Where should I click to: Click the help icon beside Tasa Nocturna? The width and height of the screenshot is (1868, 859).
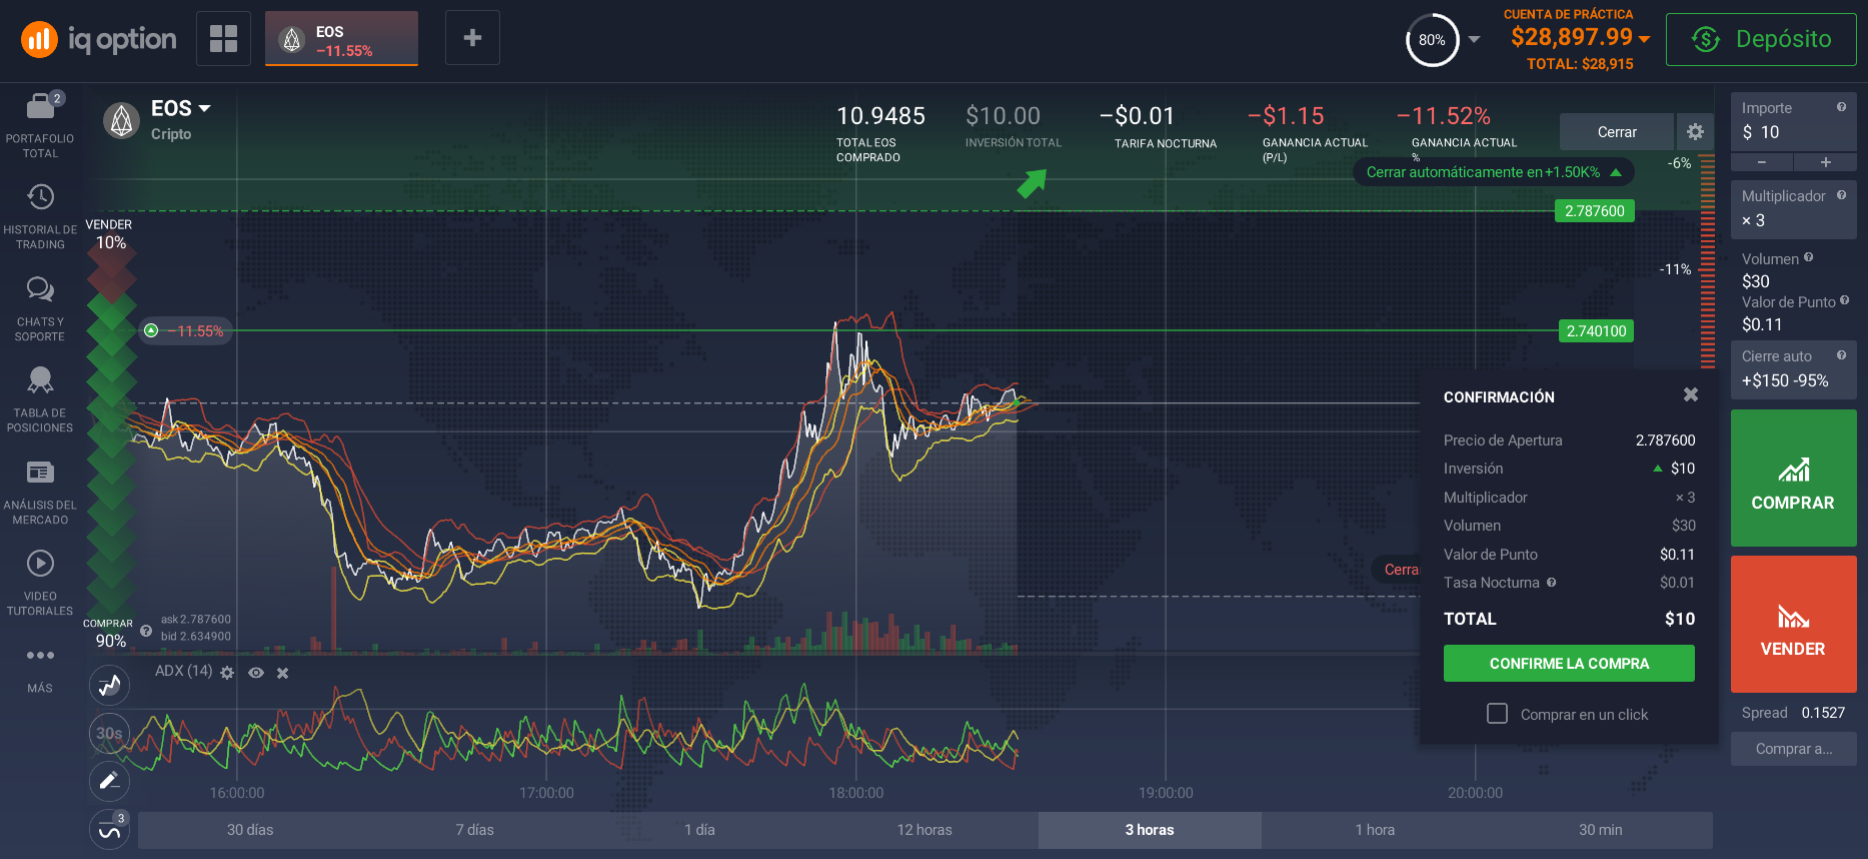pos(1551,582)
